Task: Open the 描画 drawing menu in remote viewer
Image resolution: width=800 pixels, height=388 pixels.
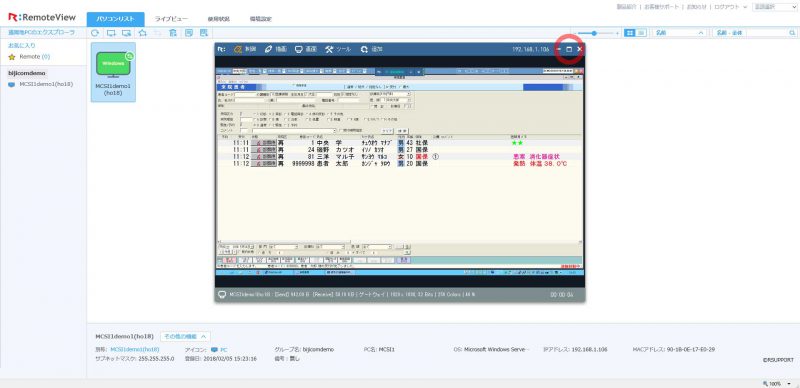Action: pyautogui.click(x=276, y=50)
